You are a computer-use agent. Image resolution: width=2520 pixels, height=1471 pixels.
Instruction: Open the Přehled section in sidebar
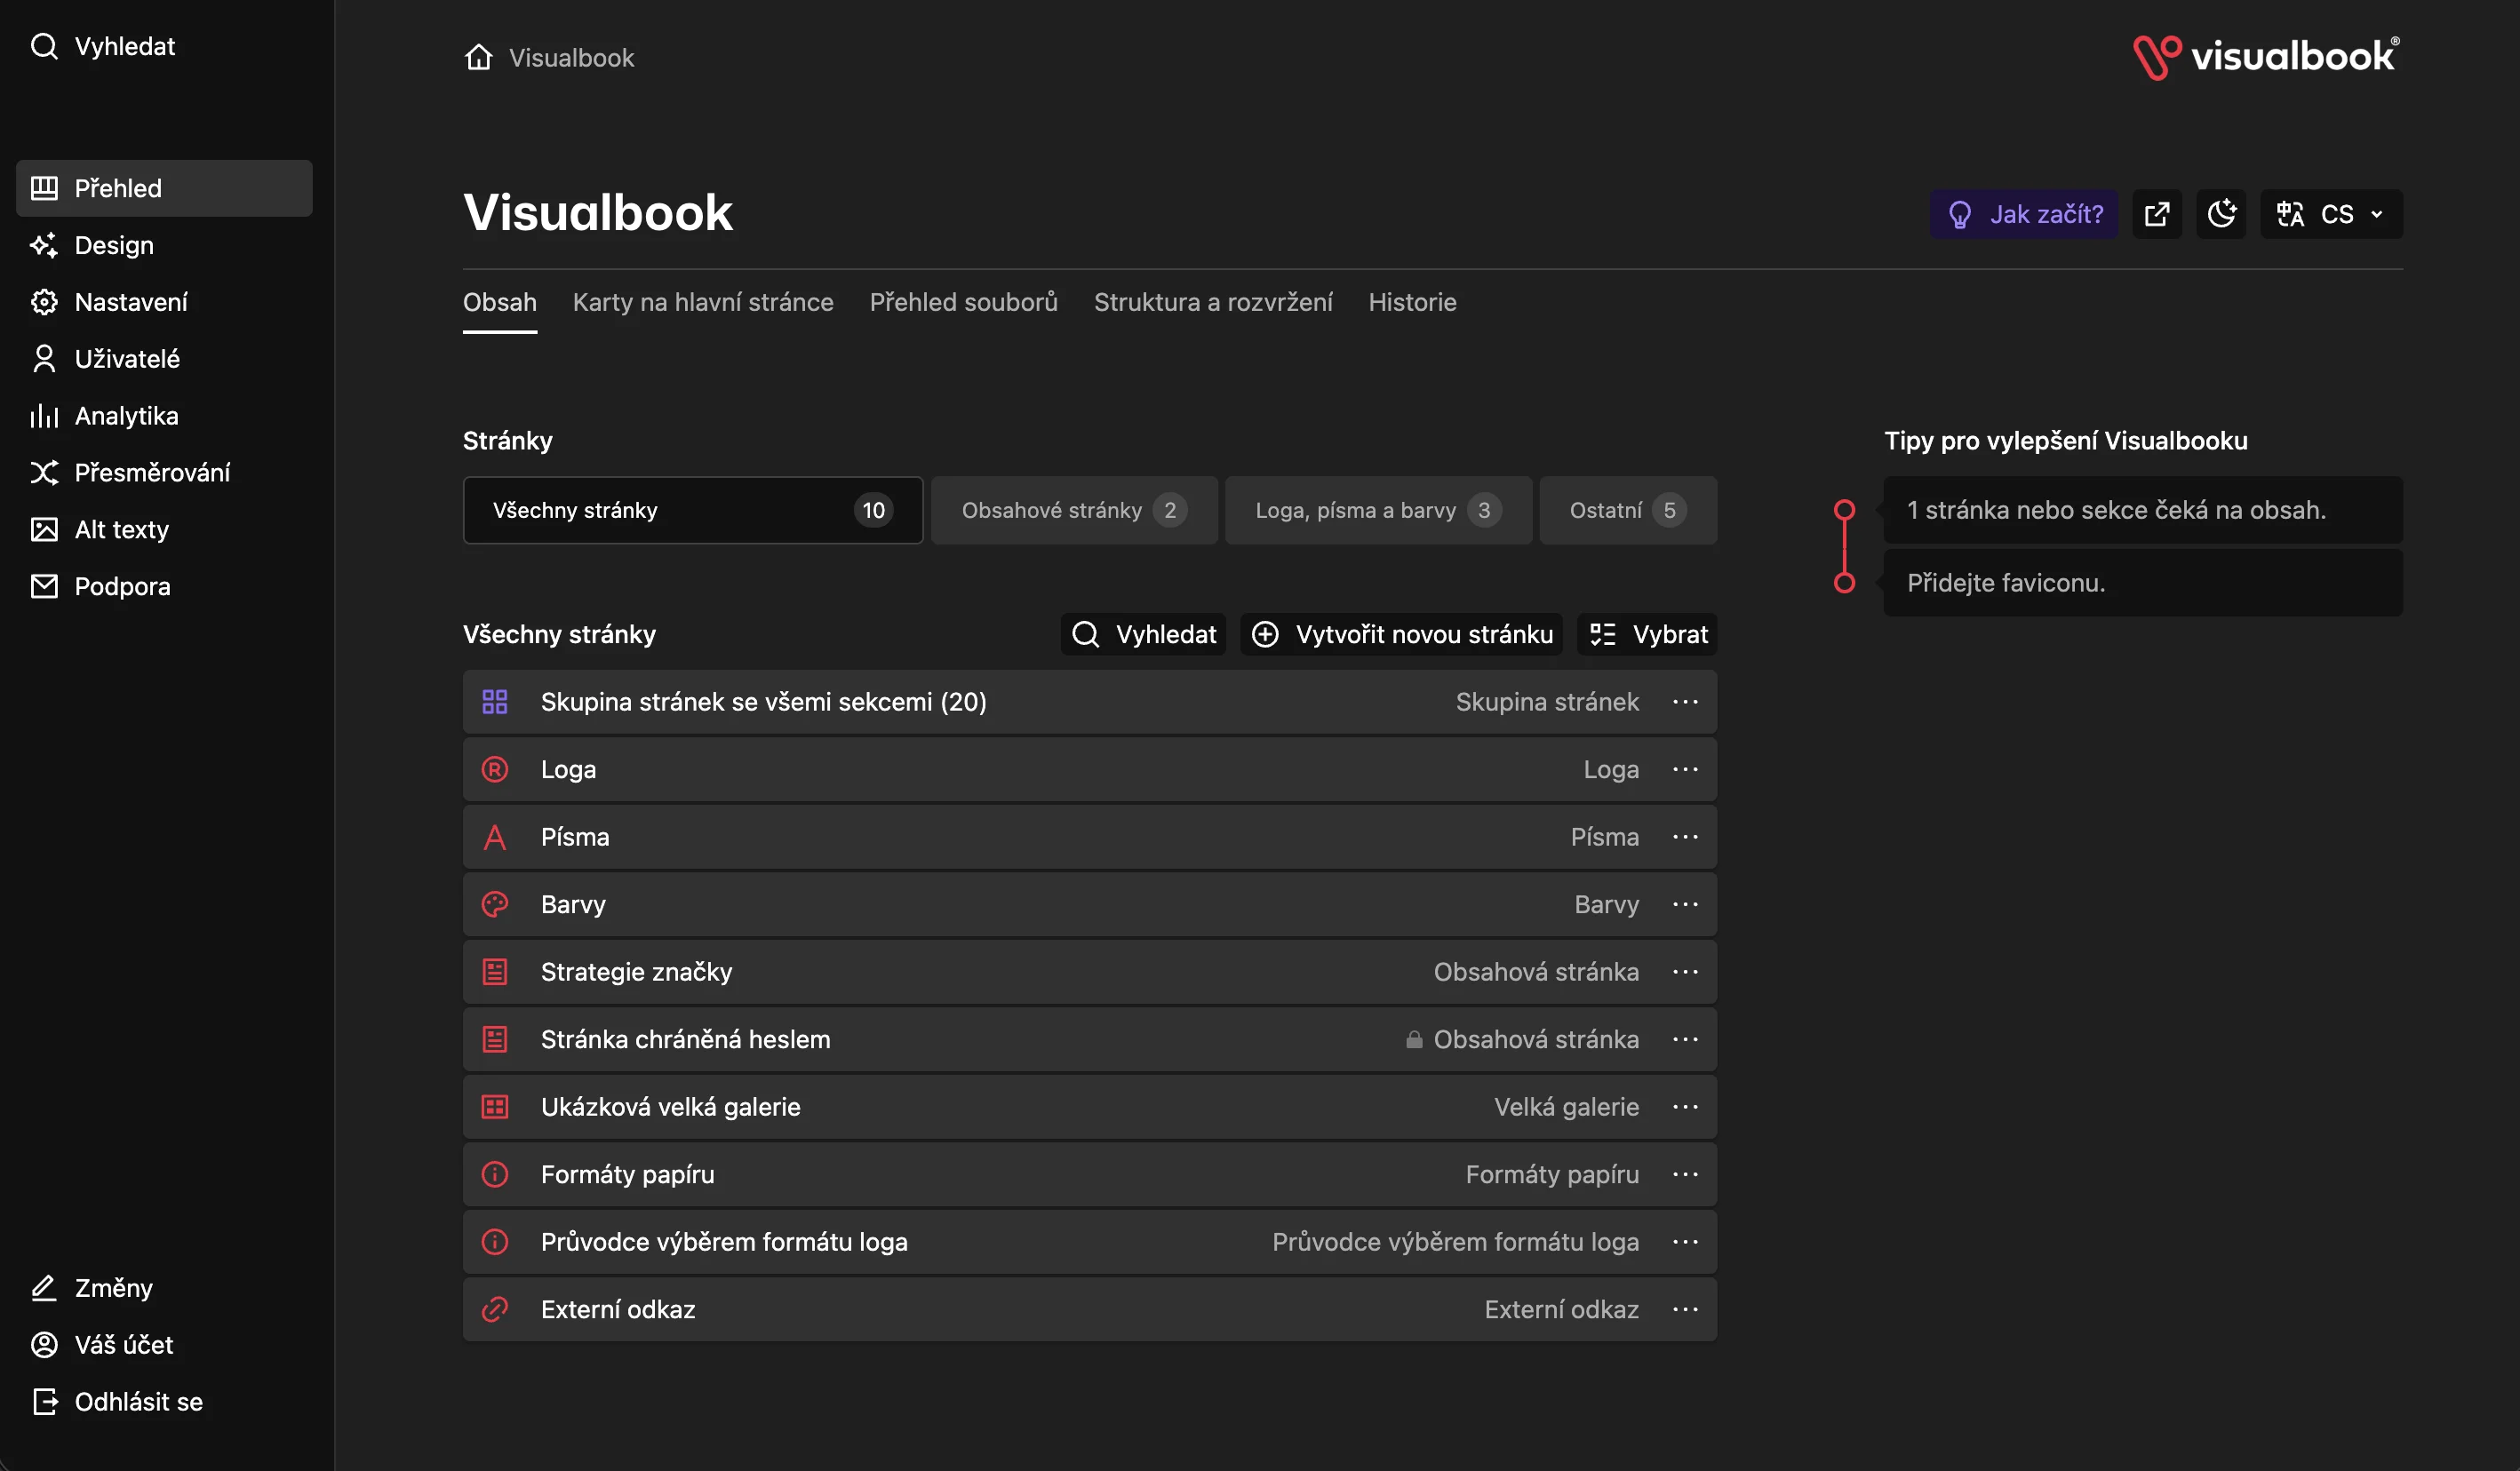164,188
